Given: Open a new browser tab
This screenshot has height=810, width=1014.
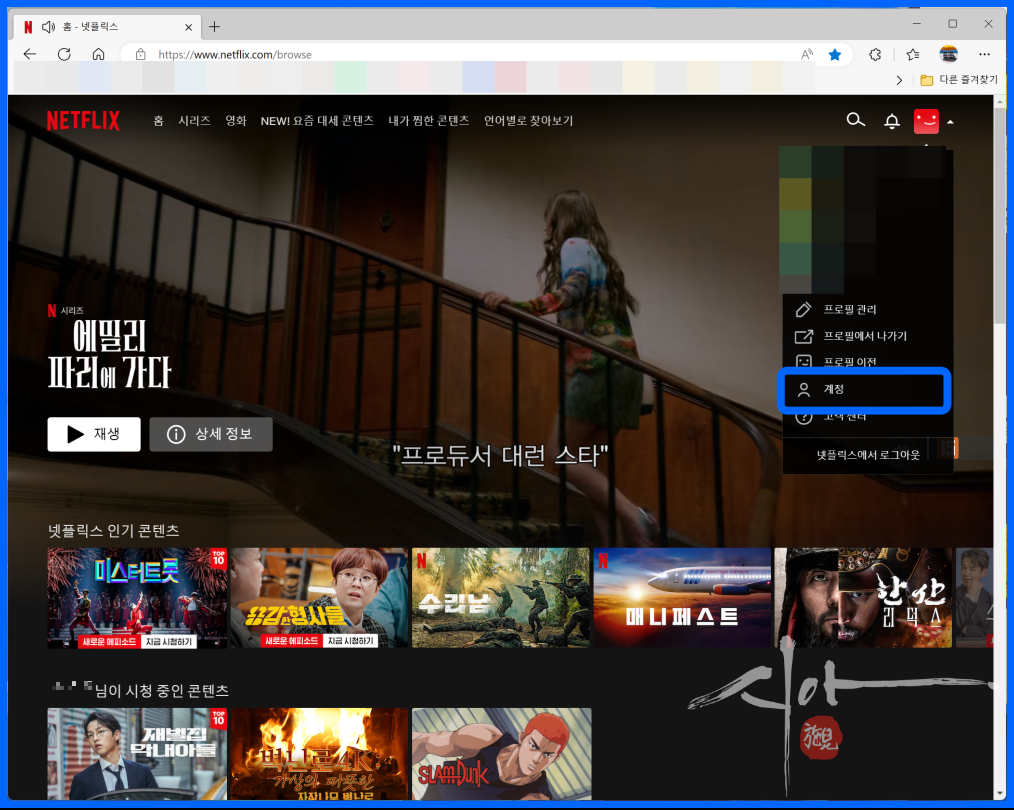Looking at the screenshot, I should pos(214,27).
